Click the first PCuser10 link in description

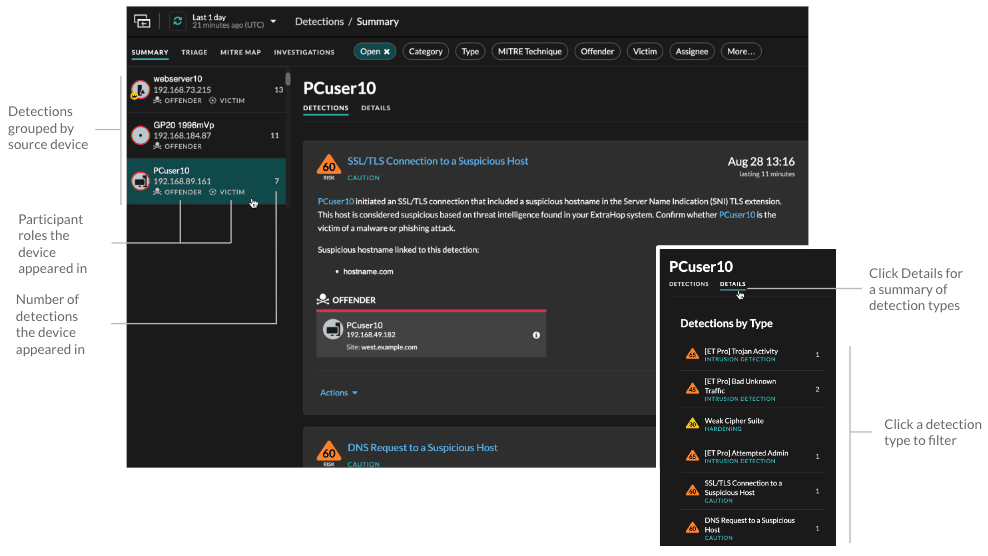click(336, 202)
